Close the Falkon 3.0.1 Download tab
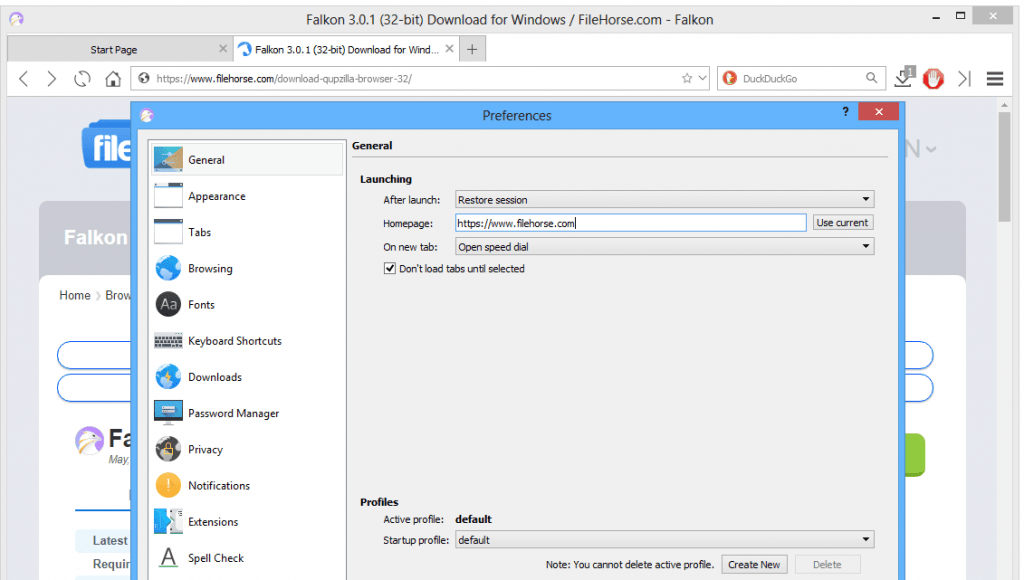The height and width of the screenshot is (580, 1024). coord(449,49)
